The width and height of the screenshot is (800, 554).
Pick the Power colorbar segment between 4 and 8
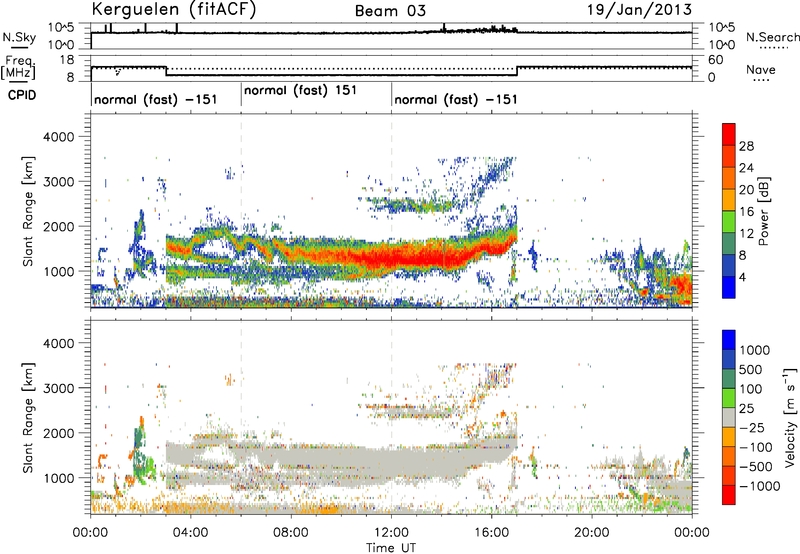pyautogui.click(x=729, y=266)
